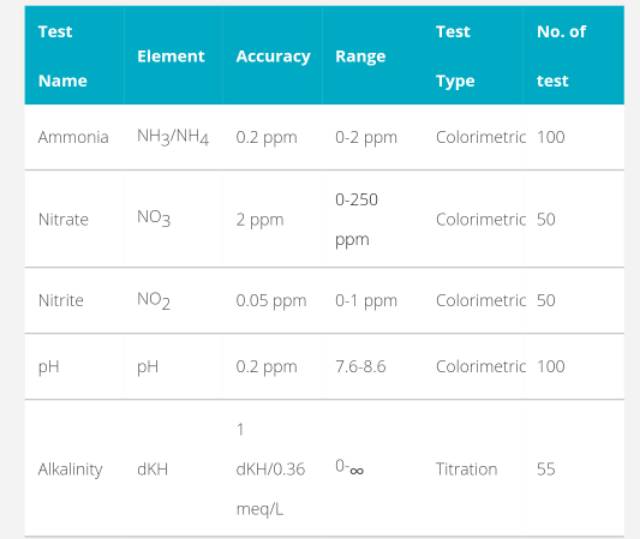Click the Accuracy column header

(272, 57)
